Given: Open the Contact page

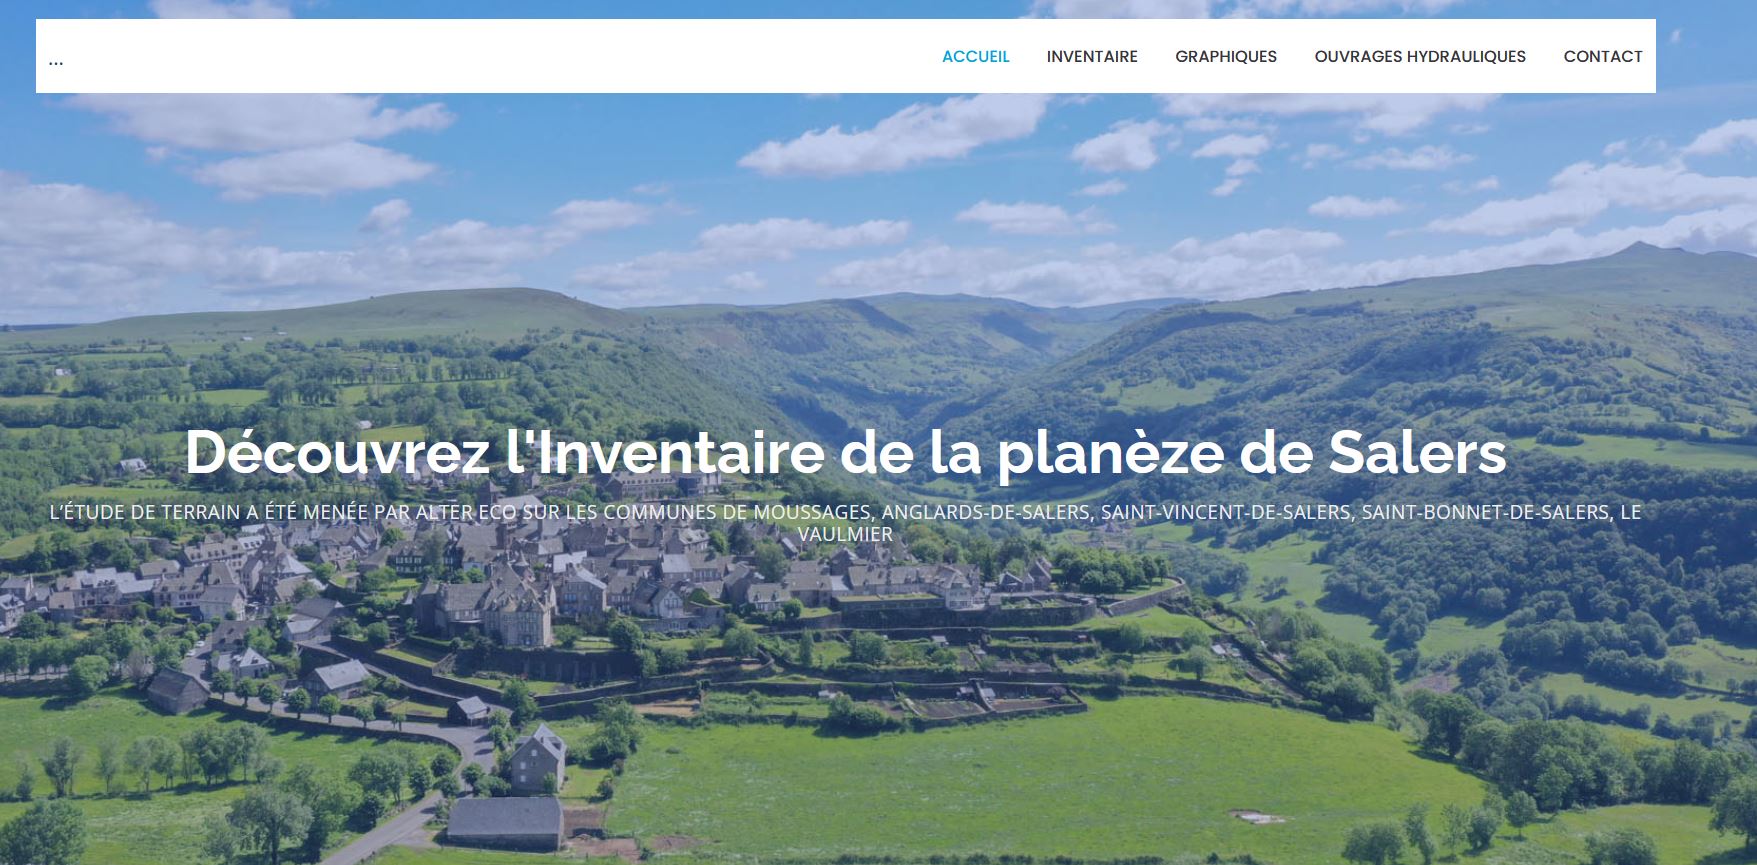Looking at the screenshot, I should tap(1603, 57).
